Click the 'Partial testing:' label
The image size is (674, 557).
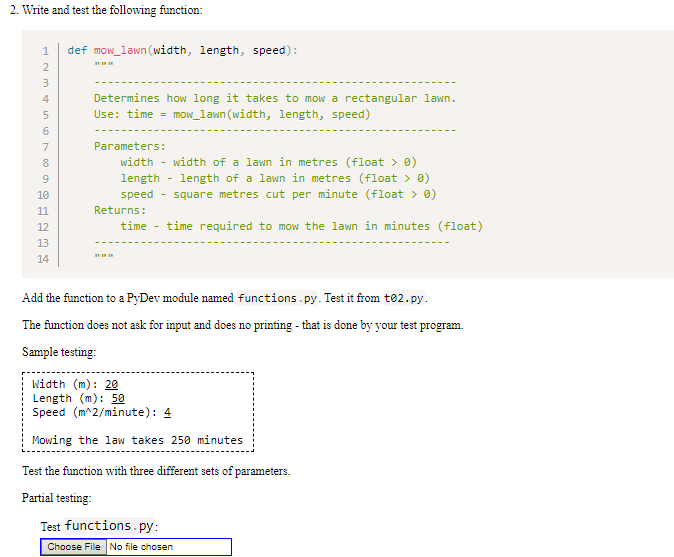point(57,498)
